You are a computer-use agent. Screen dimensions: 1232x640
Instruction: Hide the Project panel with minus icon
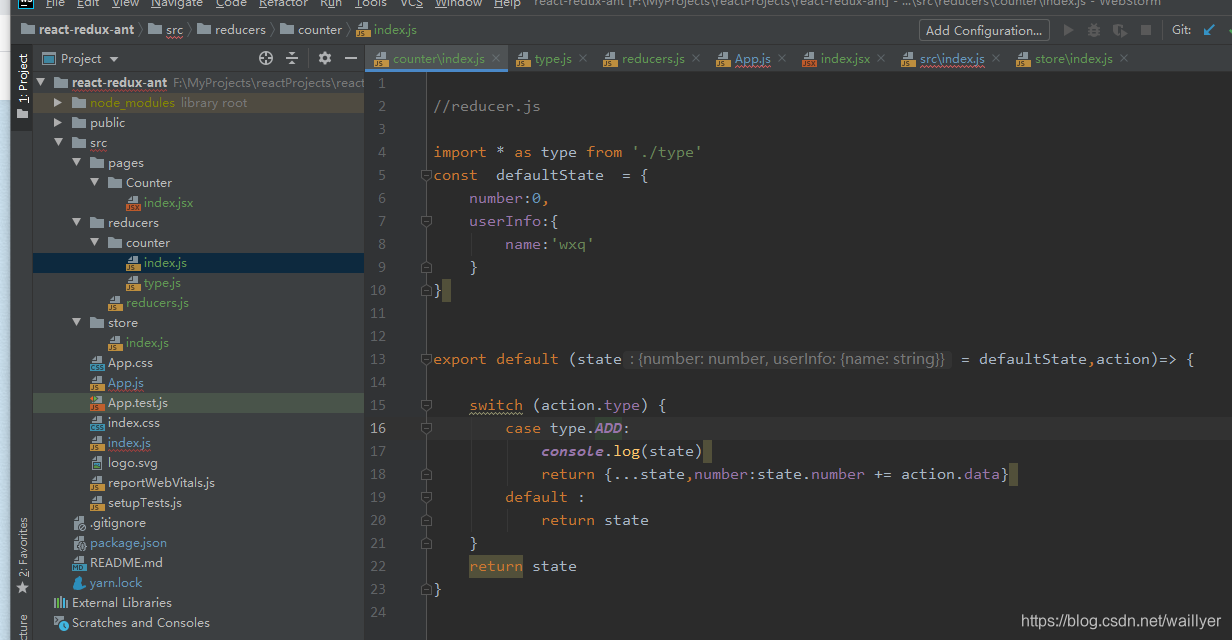pyautogui.click(x=349, y=59)
